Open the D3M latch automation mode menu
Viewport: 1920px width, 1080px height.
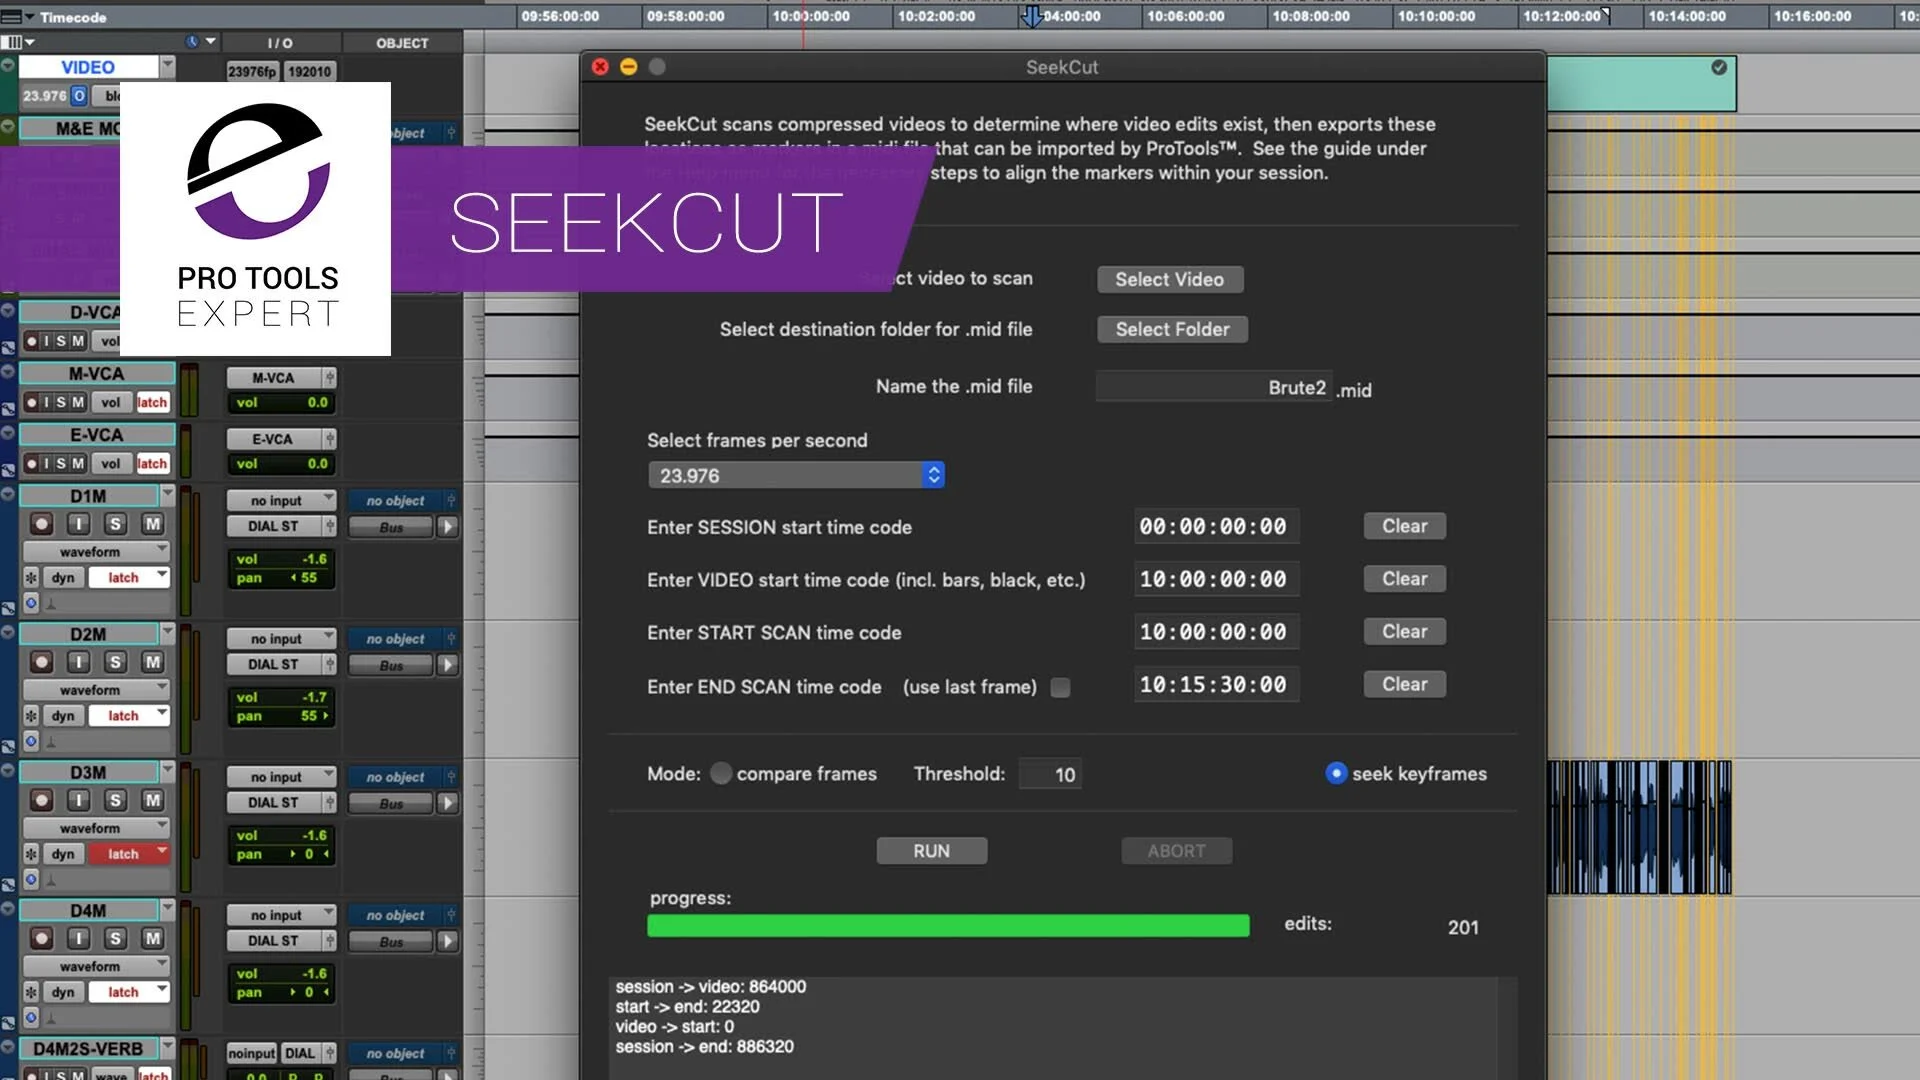129,854
